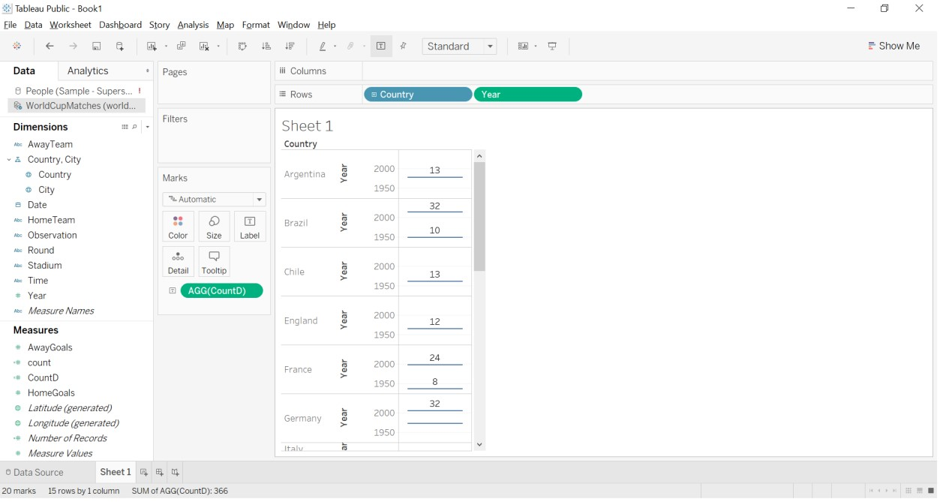Image resolution: width=940 pixels, height=502 pixels.
Task: Click the Detail marks card button
Action: (178, 262)
